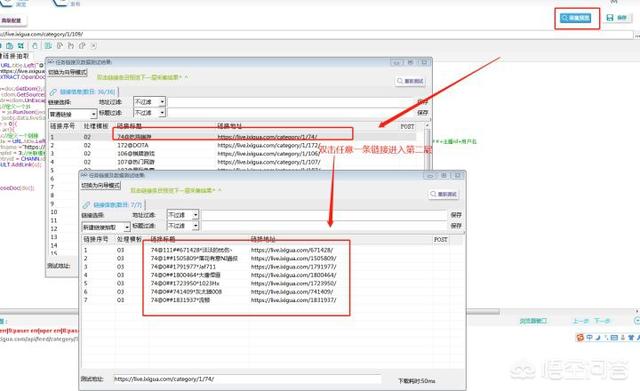Open the 7/7 link info tab in front window
The width and height of the screenshot is (640, 391).
(x=113, y=205)
